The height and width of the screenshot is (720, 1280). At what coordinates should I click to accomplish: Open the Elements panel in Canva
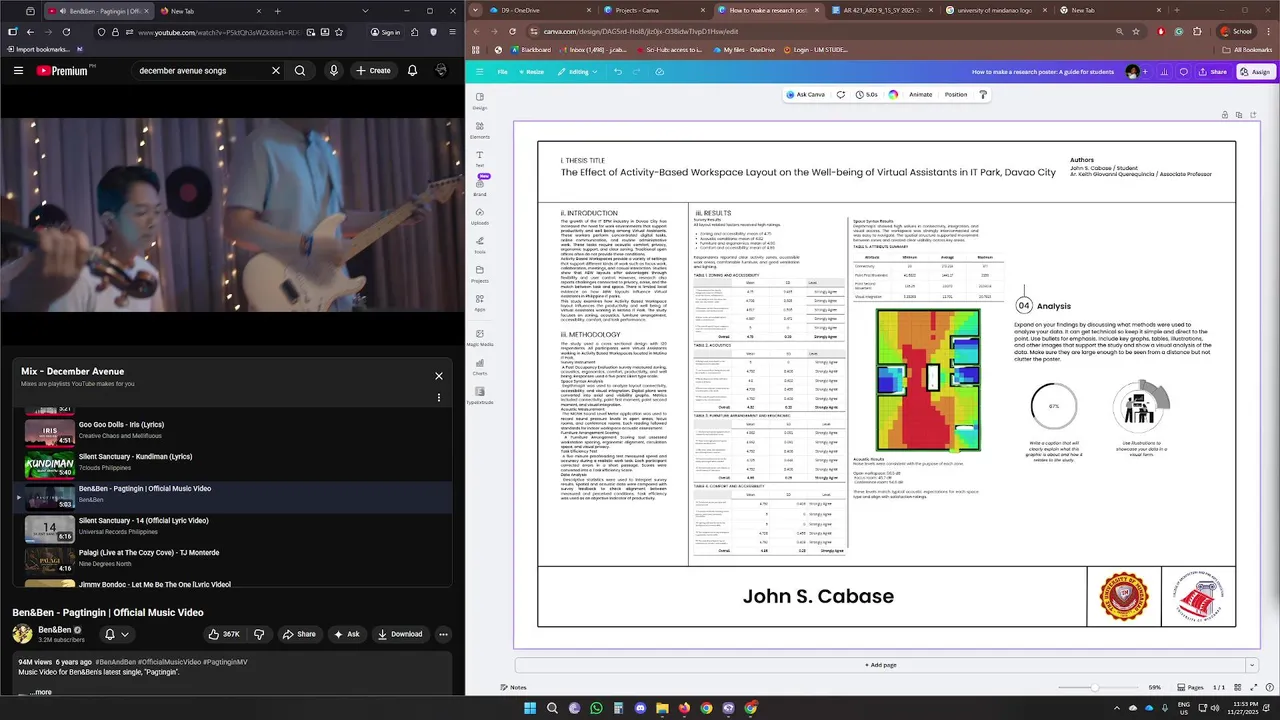point(480,130)
